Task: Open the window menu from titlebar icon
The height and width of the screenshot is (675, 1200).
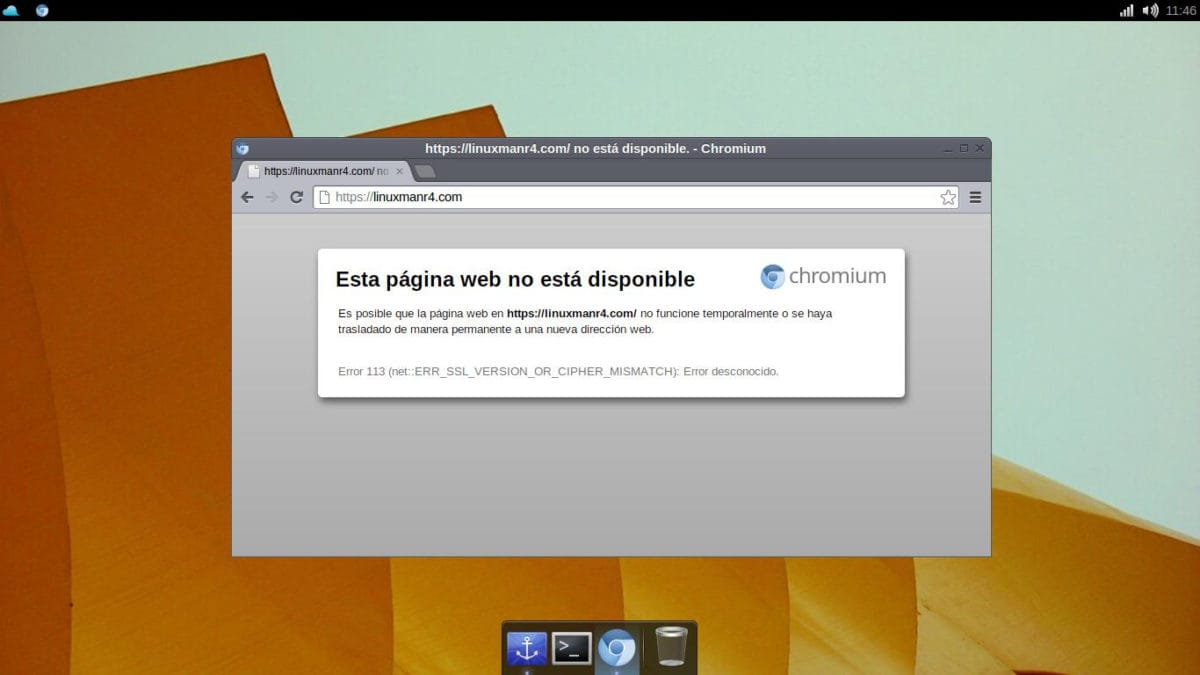Action: pos(242,148)
